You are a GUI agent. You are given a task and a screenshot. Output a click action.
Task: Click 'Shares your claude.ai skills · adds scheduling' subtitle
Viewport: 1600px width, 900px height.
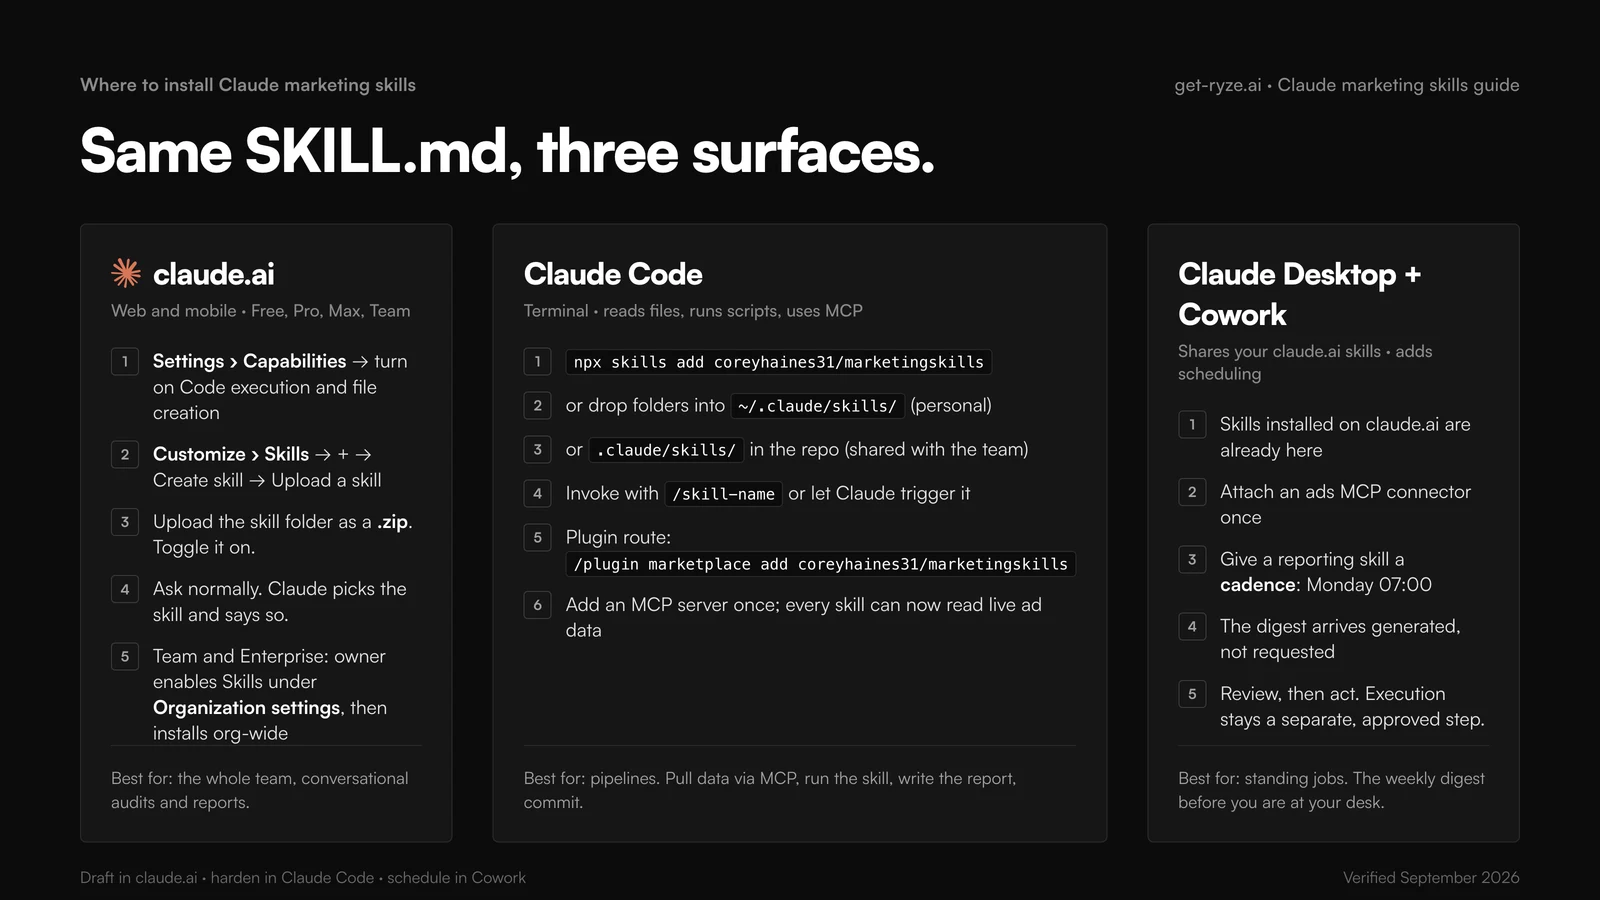[x=1305, y=362]
